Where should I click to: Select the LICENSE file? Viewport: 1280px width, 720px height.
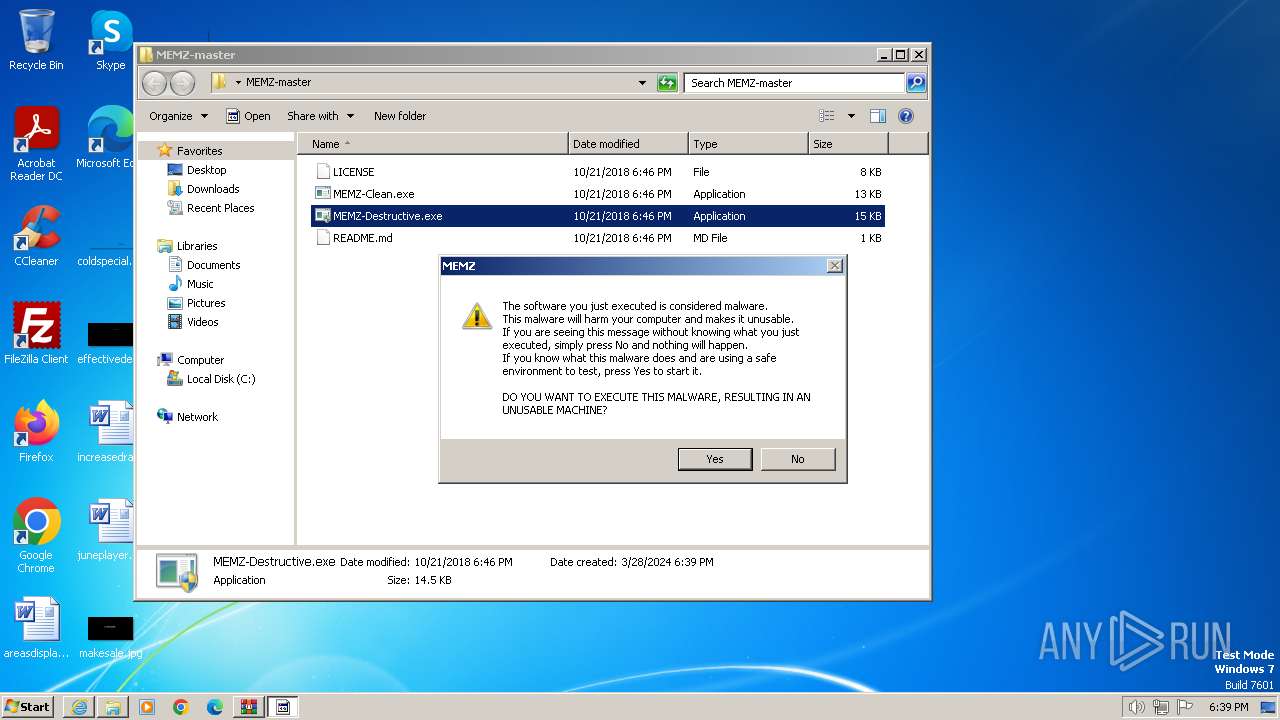click(598, 172)
